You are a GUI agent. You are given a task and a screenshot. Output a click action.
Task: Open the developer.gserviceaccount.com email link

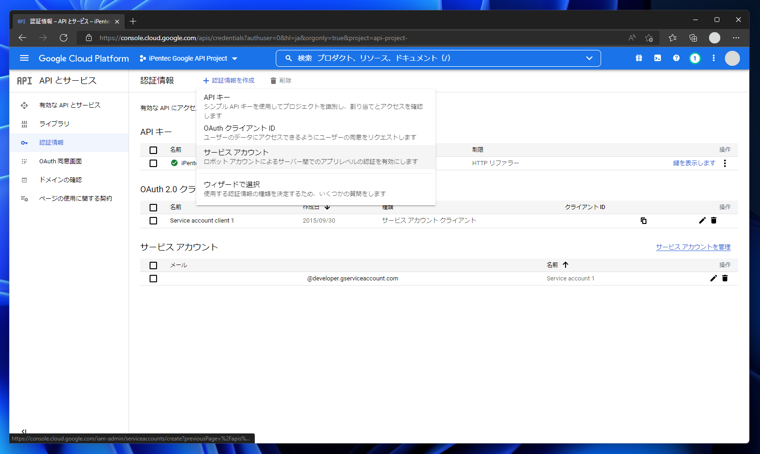point(352,279)
